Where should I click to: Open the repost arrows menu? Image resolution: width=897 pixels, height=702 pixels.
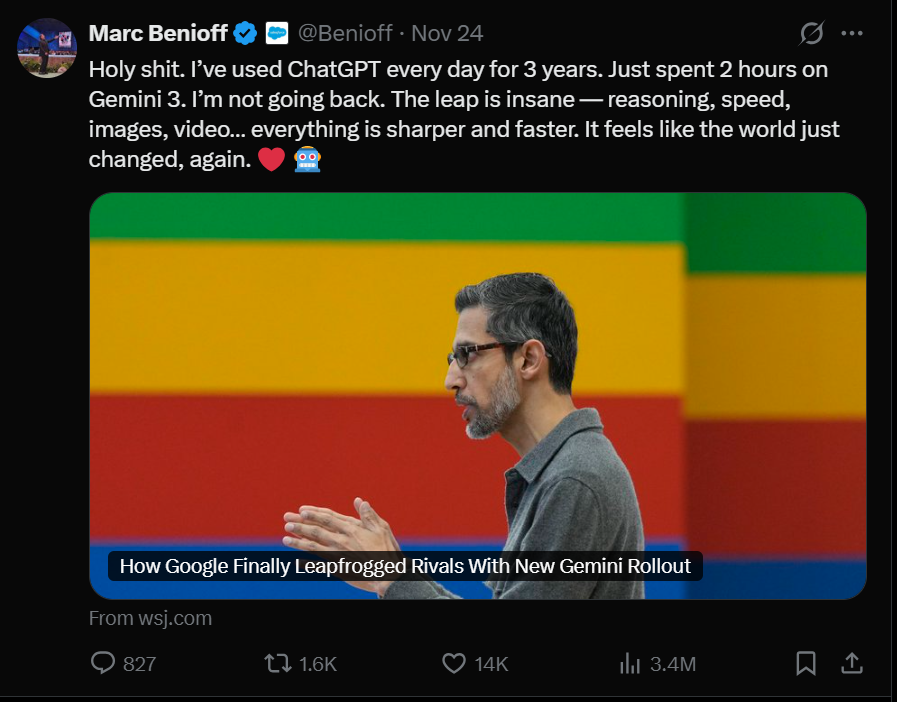click(x=276, y=663)
